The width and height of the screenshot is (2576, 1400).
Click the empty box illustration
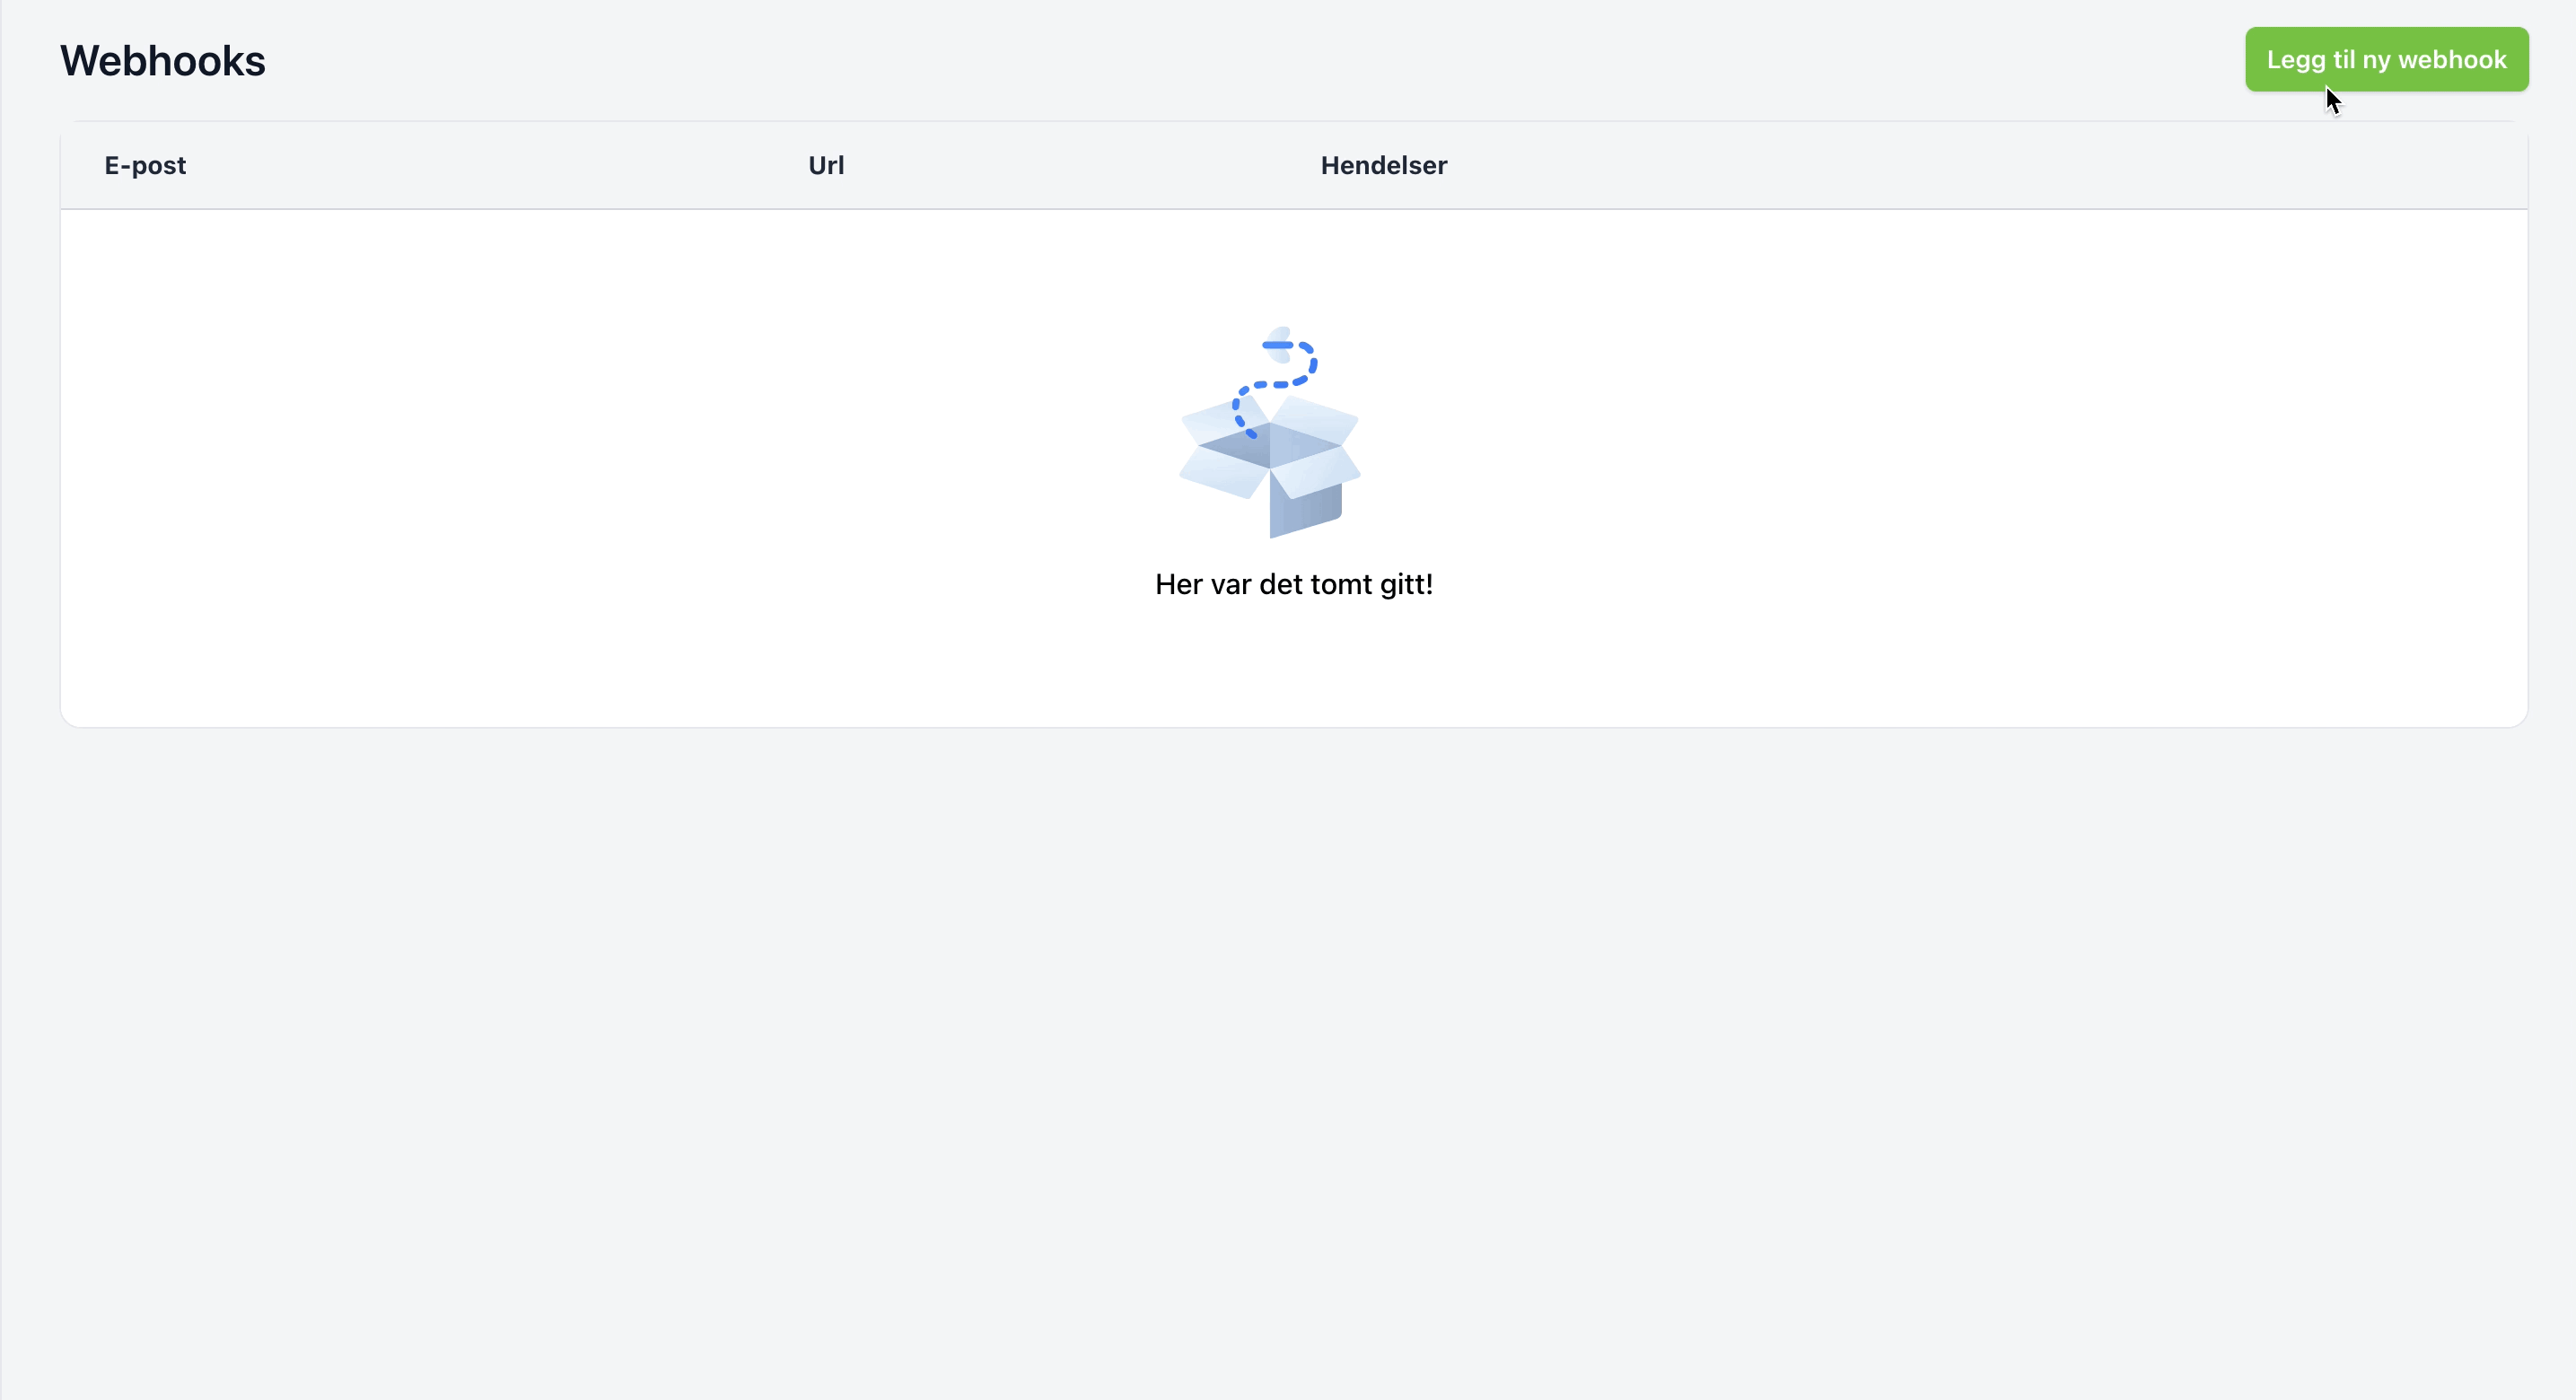[1270, 432]
